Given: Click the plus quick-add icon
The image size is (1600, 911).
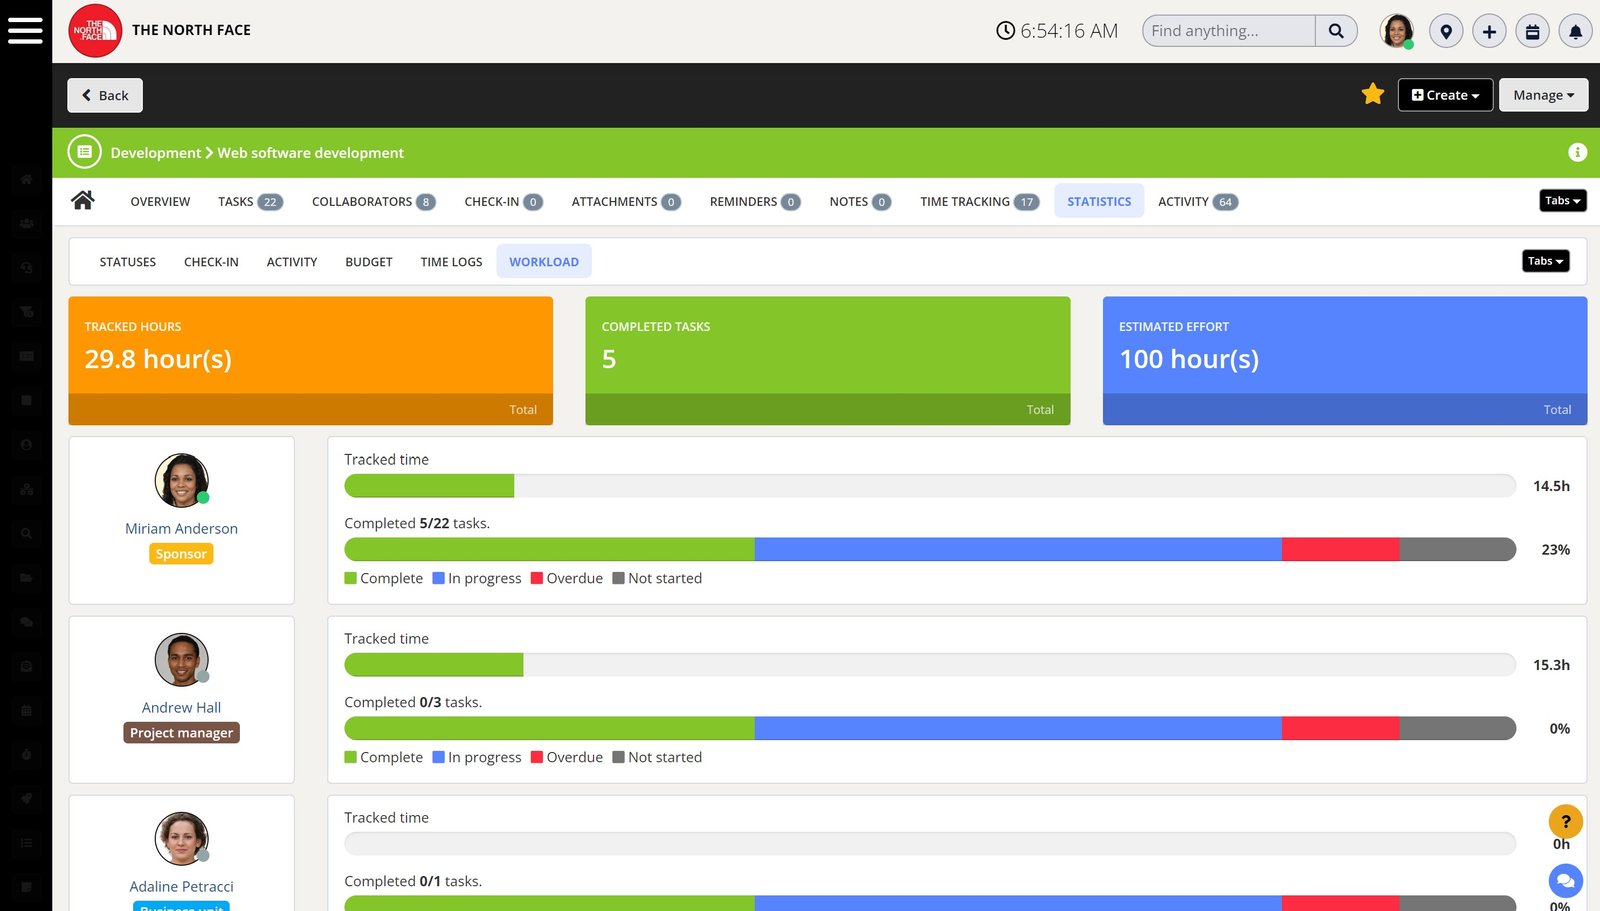Looking at the screenshot, I should click(1488, 31).
